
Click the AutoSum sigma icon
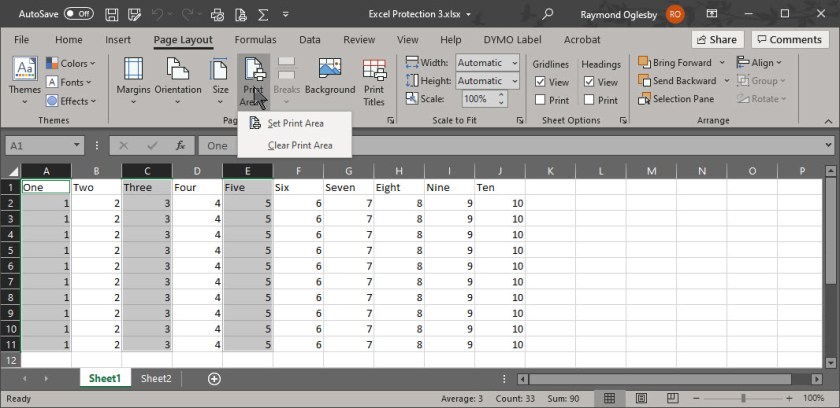(x=263, y=14)
